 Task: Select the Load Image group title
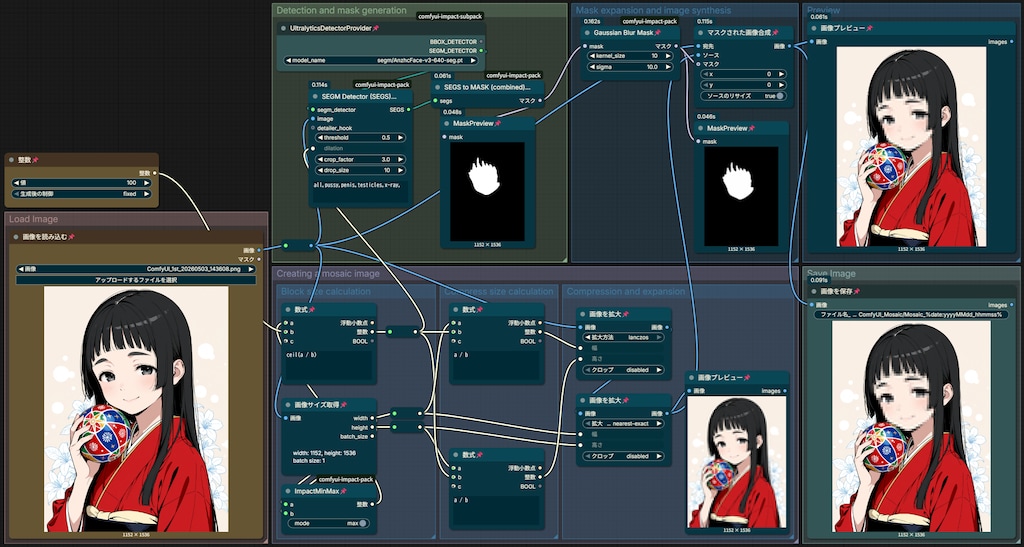(33, 219)
